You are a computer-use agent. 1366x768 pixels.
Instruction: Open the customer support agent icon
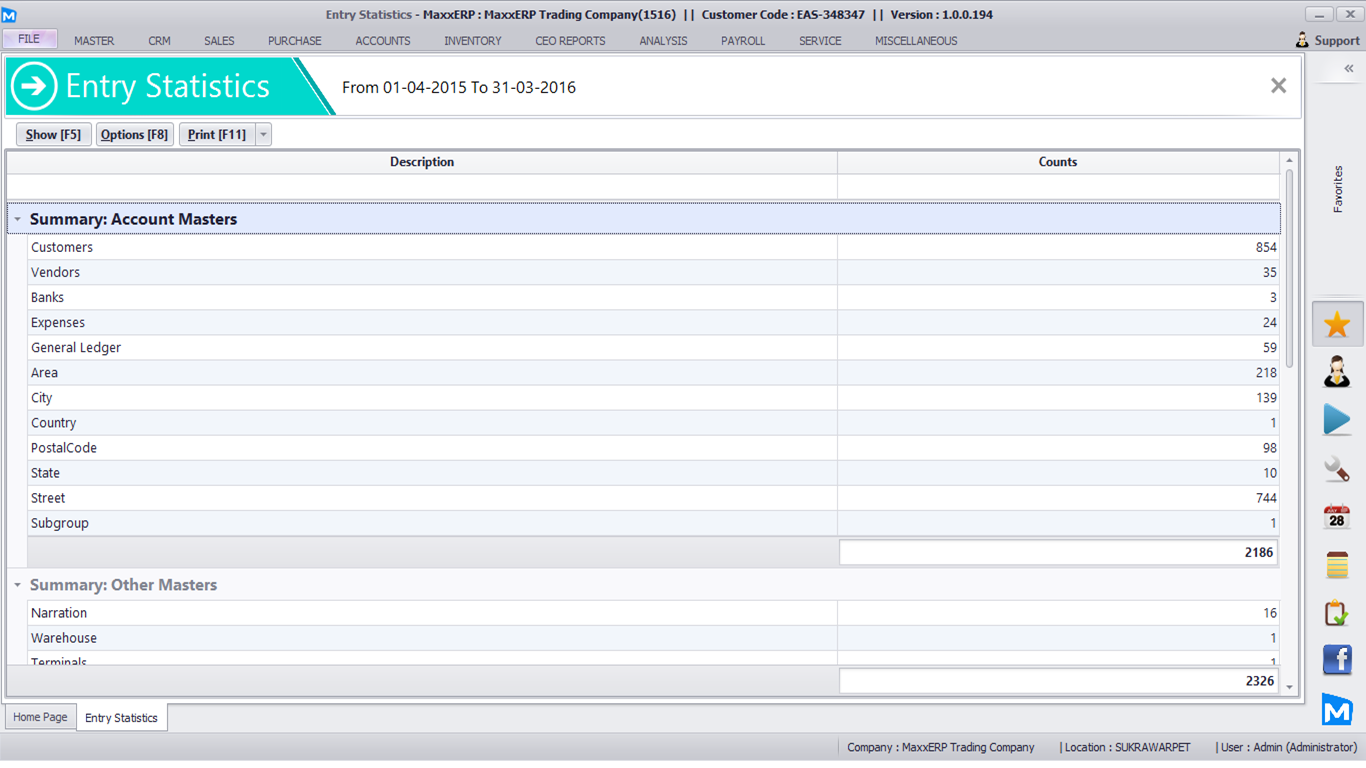point(1337,372)
